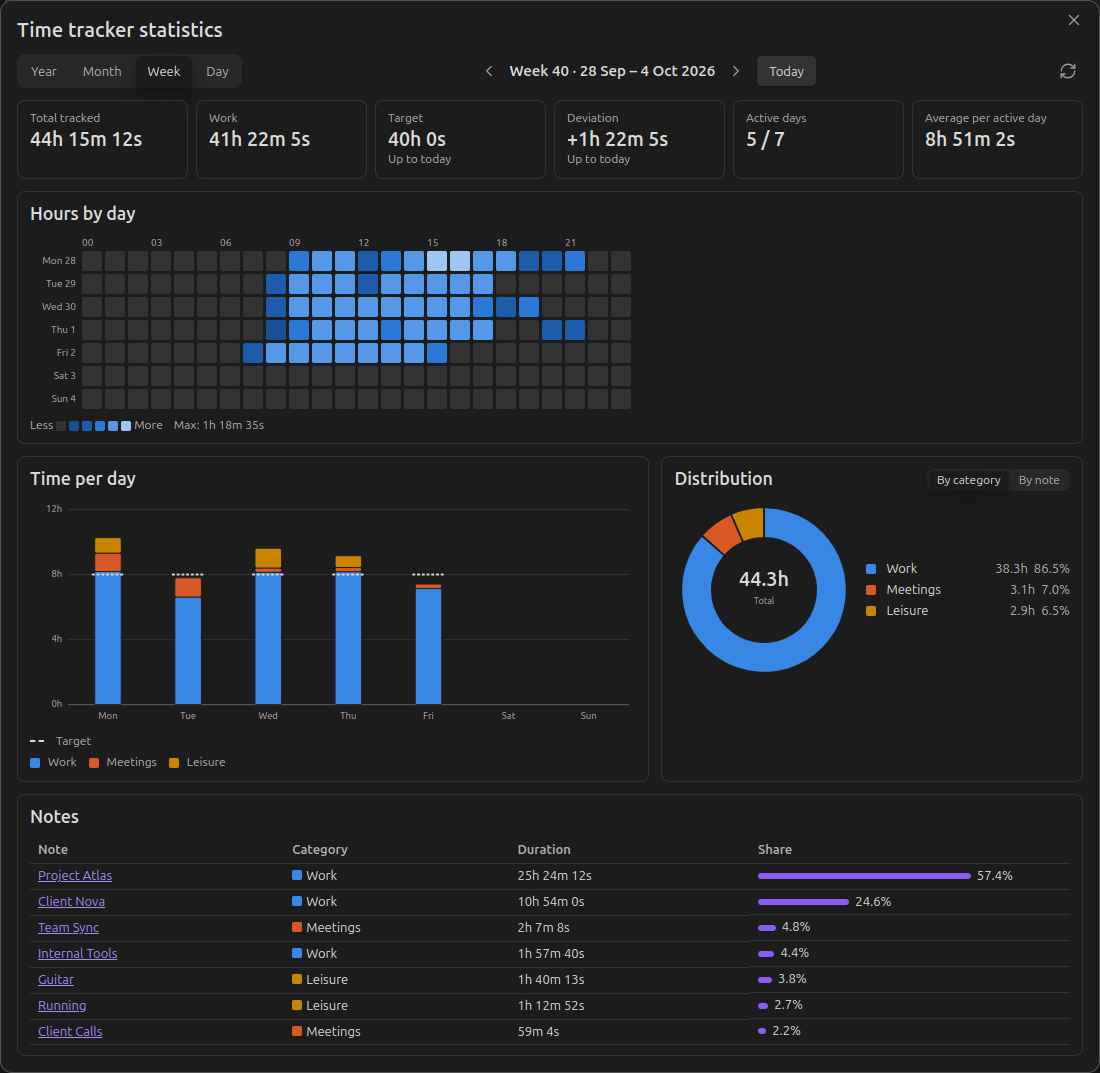Refresh statistics with the reload icon
The height and width of the screenshot is (1073, 1100).
point(1067,72)
